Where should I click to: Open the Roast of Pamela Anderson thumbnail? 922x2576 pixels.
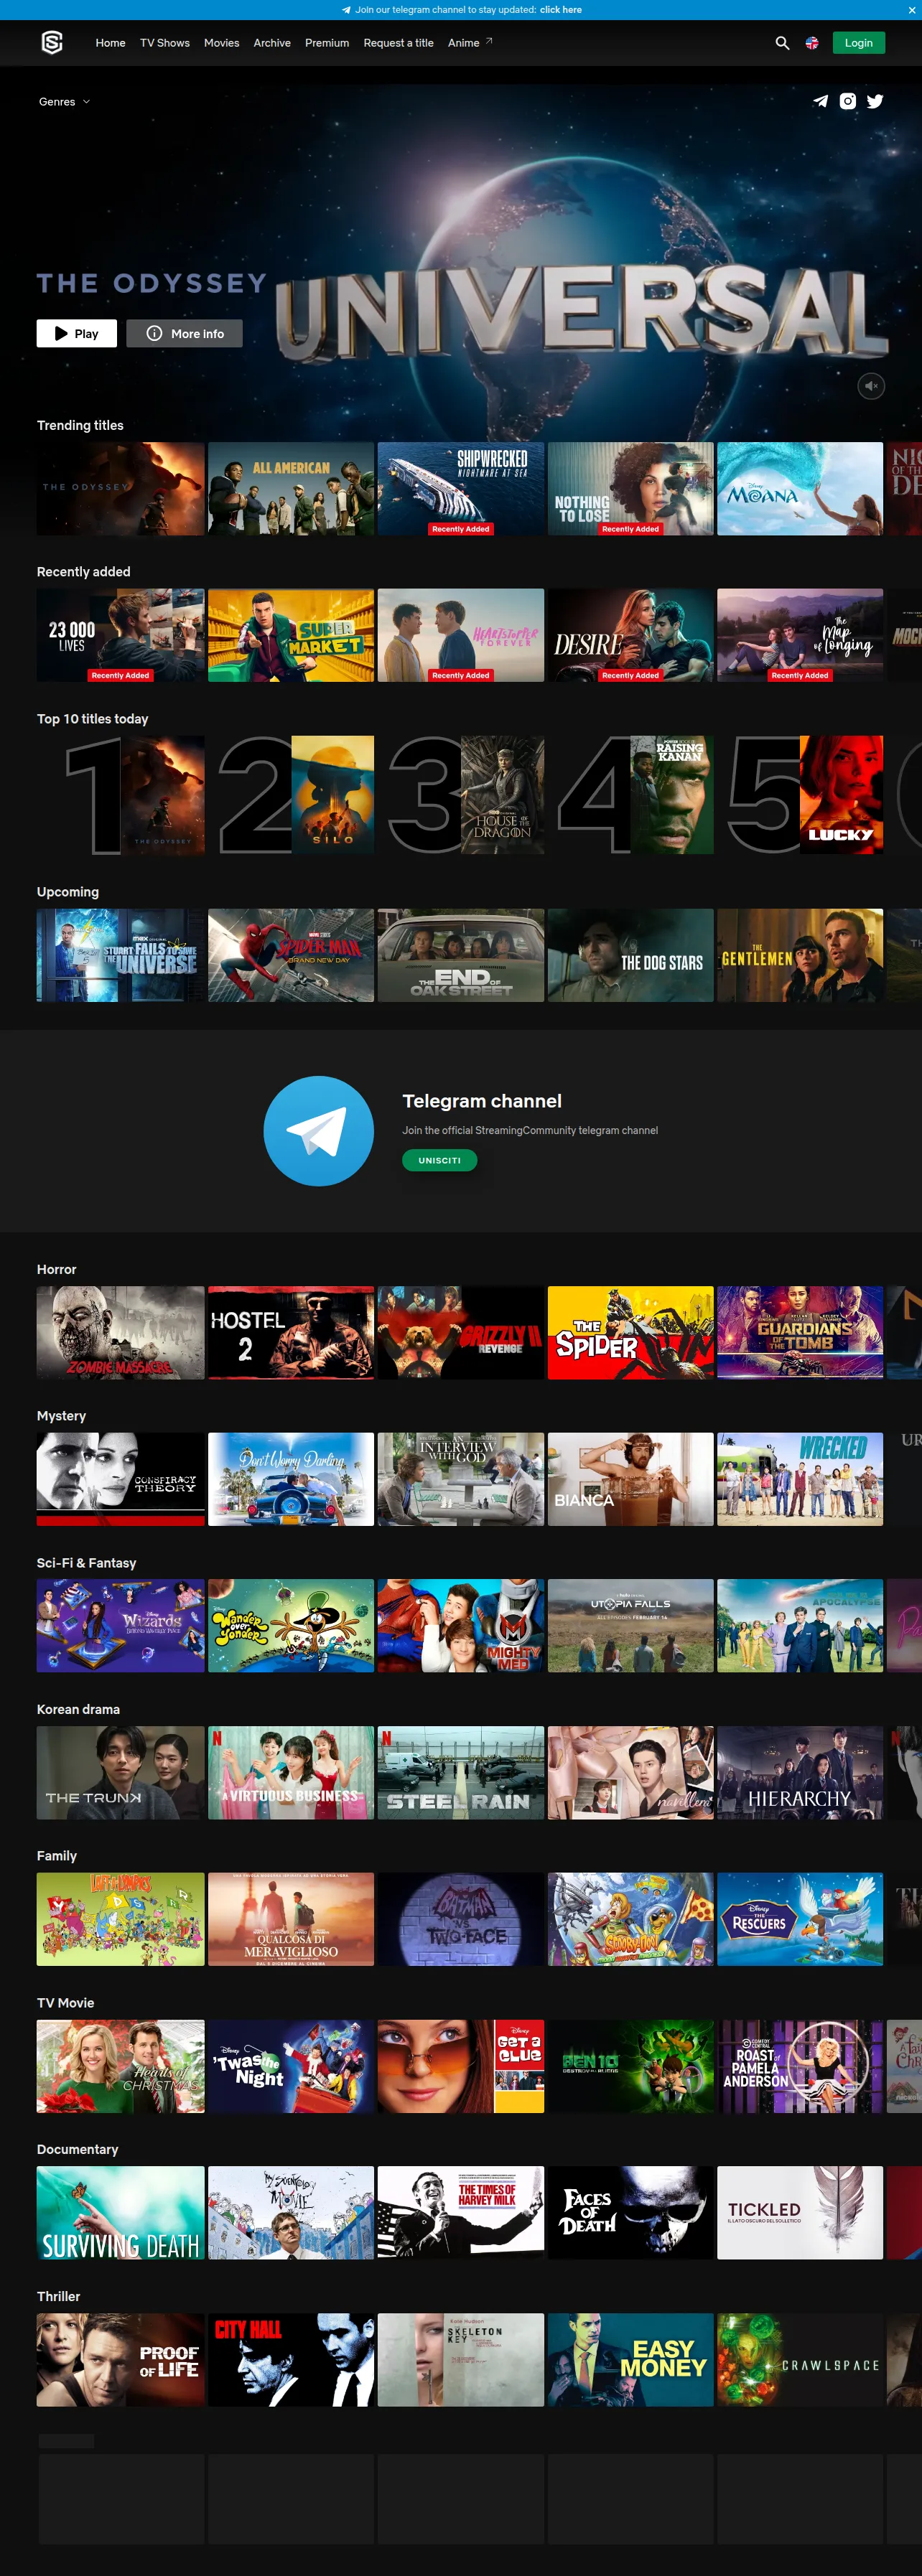tap(800, 2066)
